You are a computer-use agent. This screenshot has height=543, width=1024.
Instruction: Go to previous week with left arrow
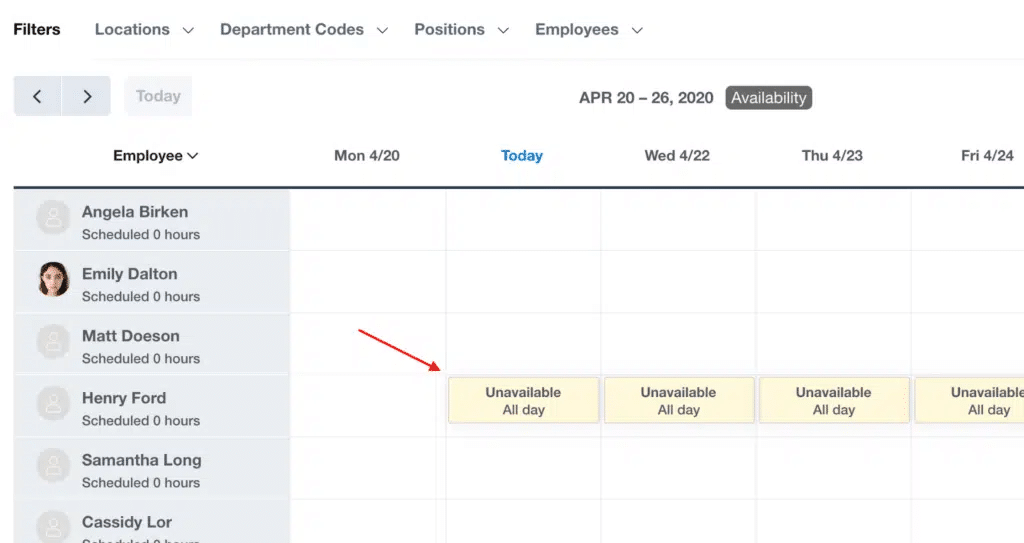(38, 96)
